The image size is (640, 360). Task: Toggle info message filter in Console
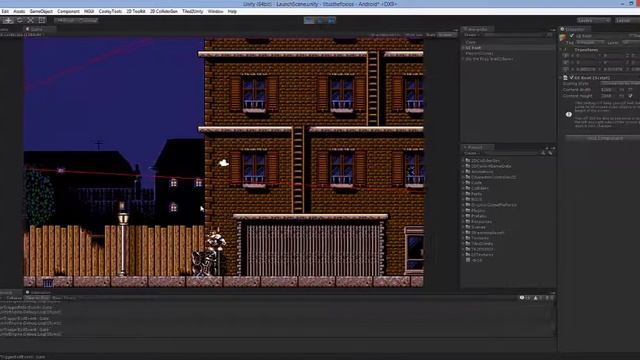tap(524, 298)
